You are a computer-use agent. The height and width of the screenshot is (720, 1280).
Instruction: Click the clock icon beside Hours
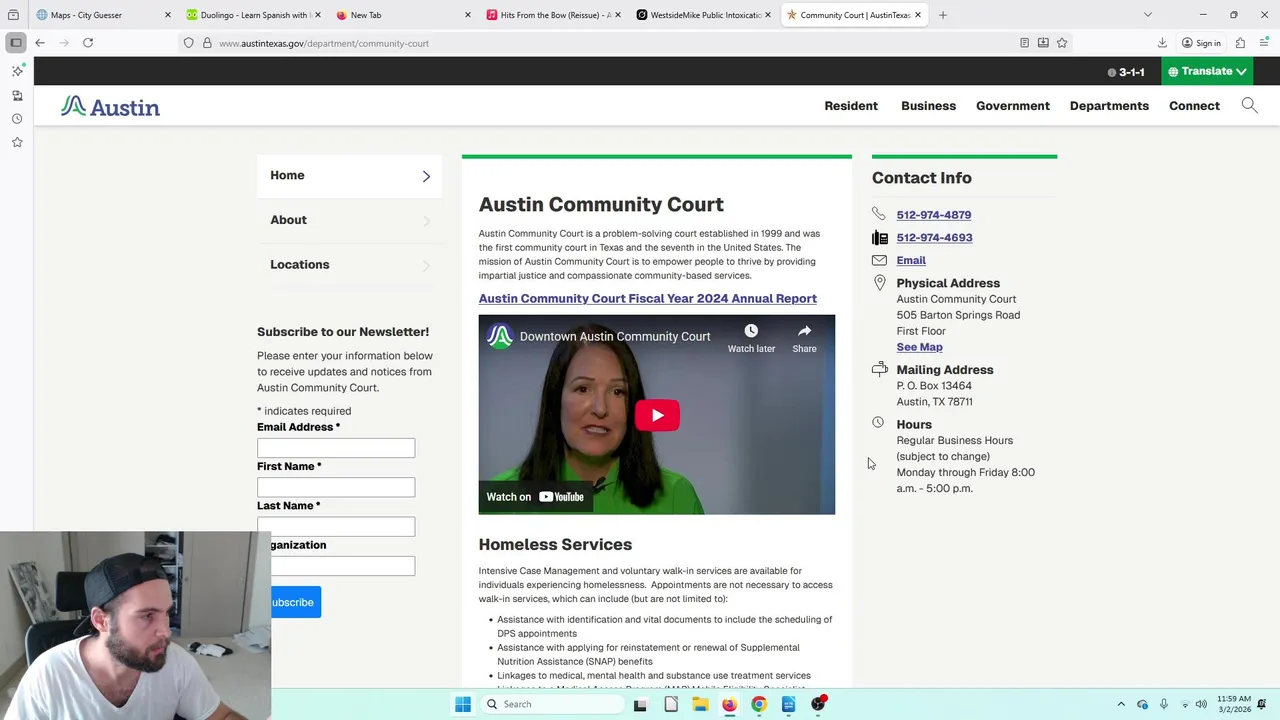pyautogui.click(x=878, y=423)
